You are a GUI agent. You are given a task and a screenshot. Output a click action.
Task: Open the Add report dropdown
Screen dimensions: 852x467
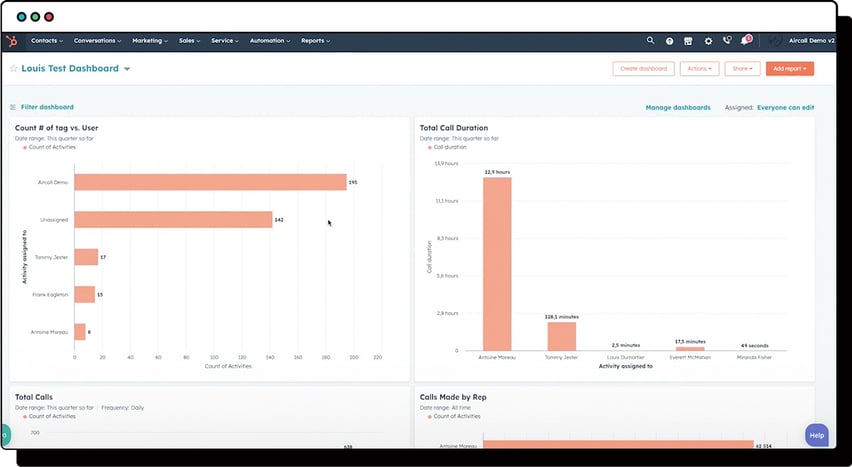790,69
